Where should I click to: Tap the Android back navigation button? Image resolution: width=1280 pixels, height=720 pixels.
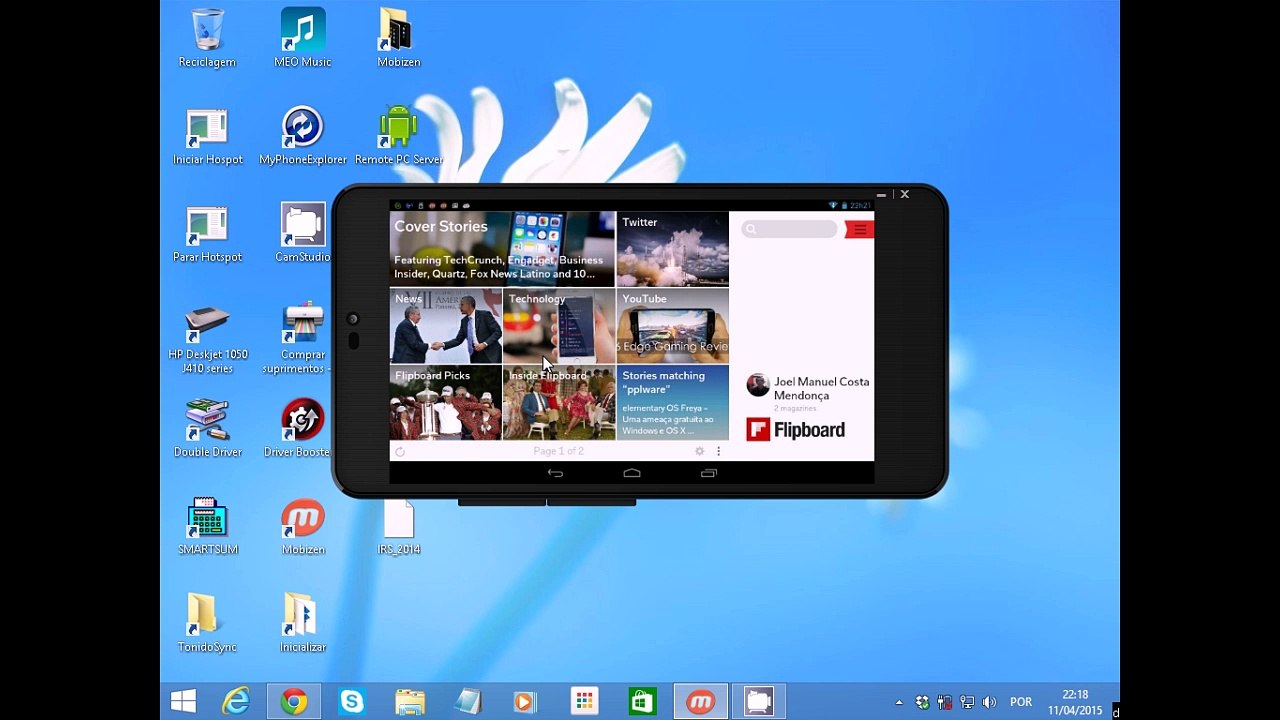[555, 473]
